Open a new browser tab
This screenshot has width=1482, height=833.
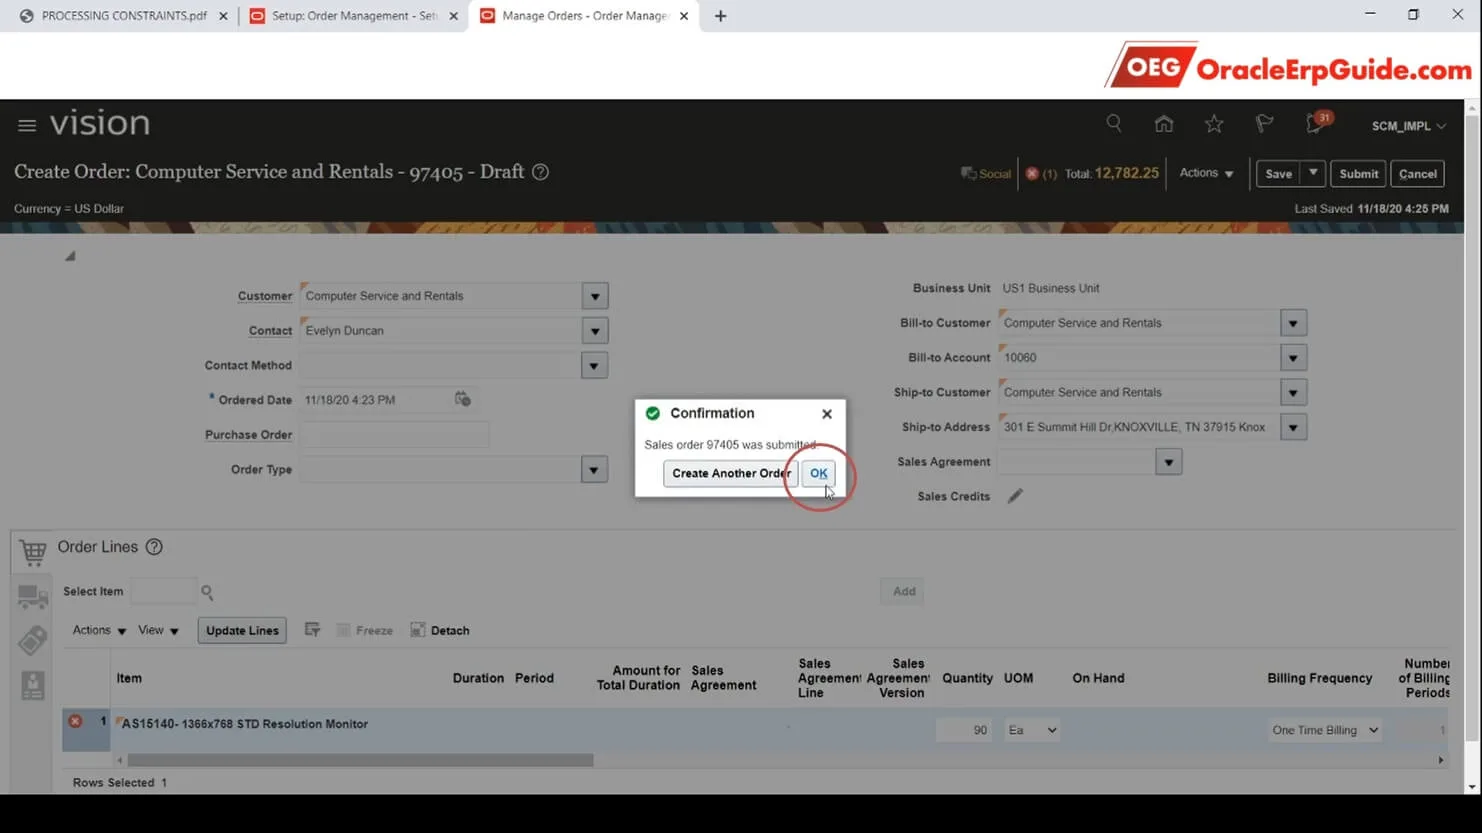point(720,16)
